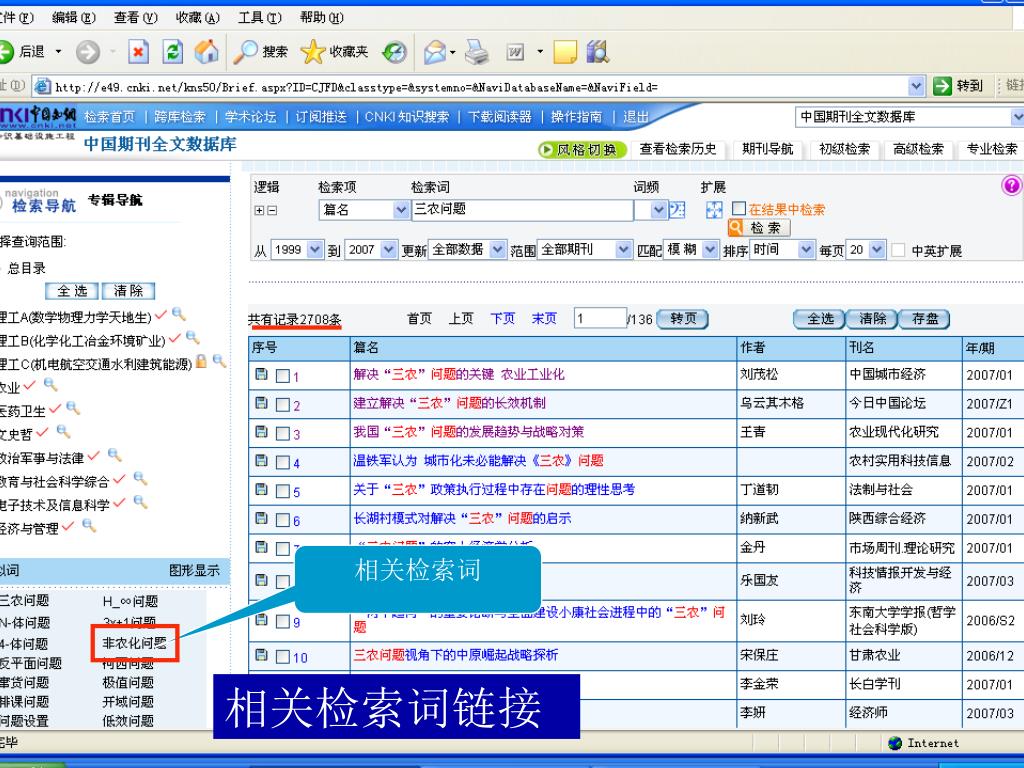The height and width of the screenshot is (768, 1024).
Task: Check the box for result 2
Action: click(x=283, y=405)
